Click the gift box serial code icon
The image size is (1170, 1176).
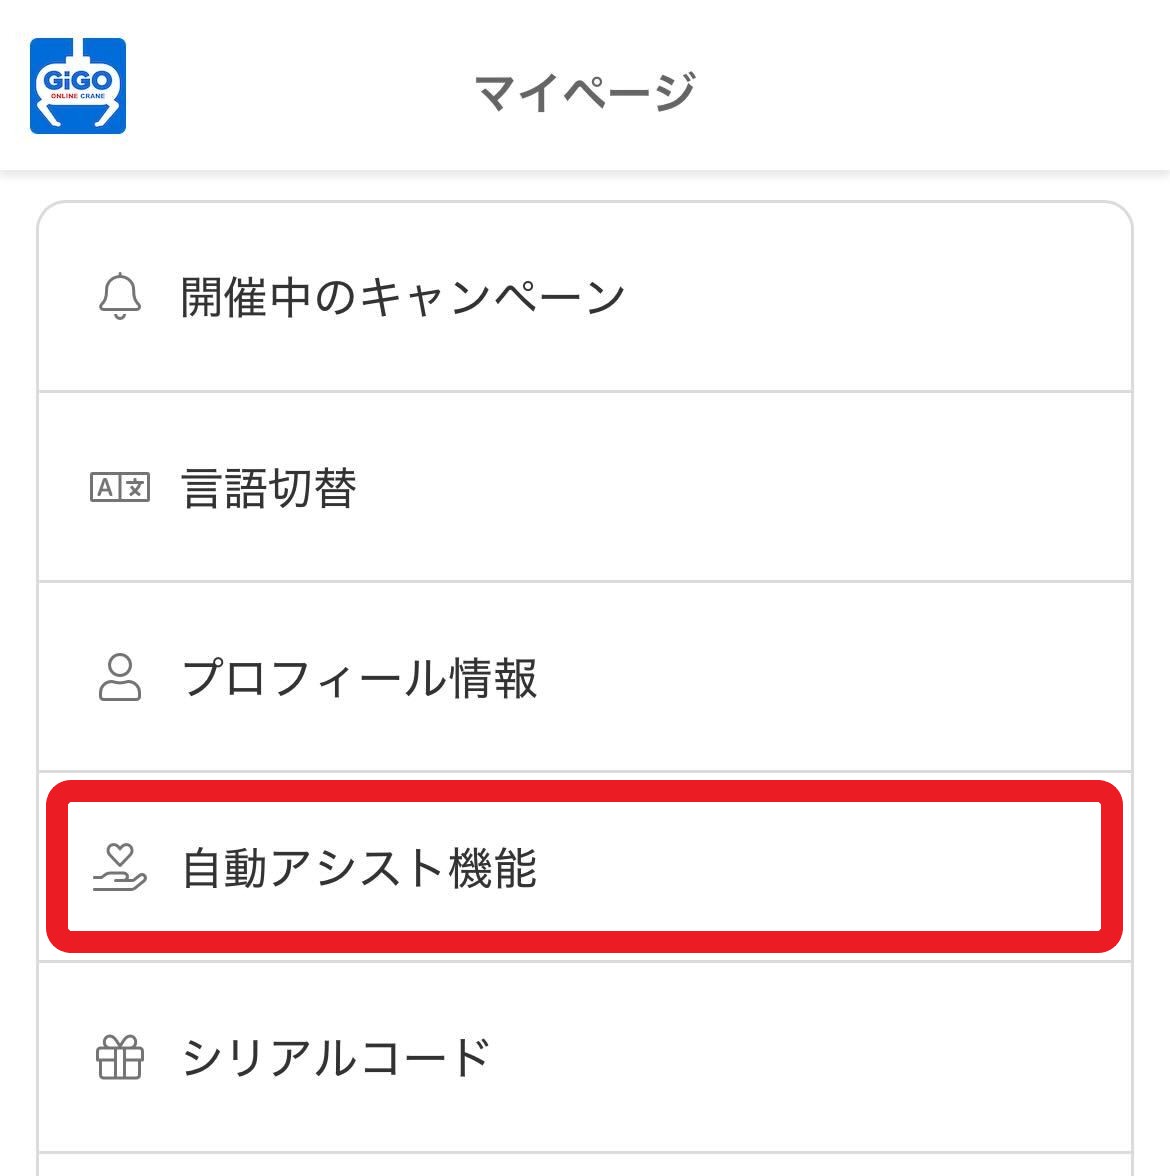pos(120,1057)
